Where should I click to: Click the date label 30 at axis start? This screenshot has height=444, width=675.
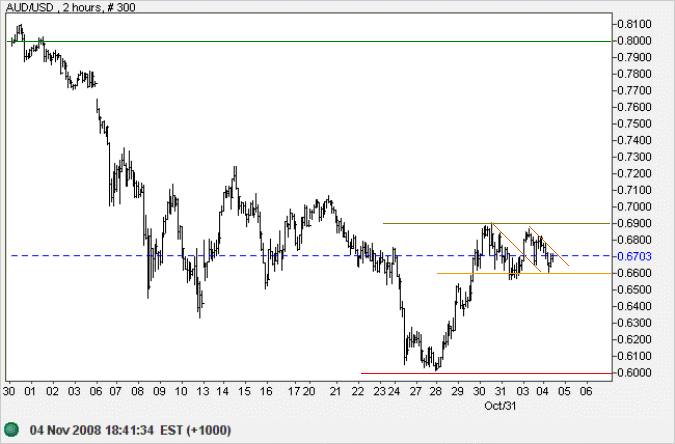pos(9,391)
